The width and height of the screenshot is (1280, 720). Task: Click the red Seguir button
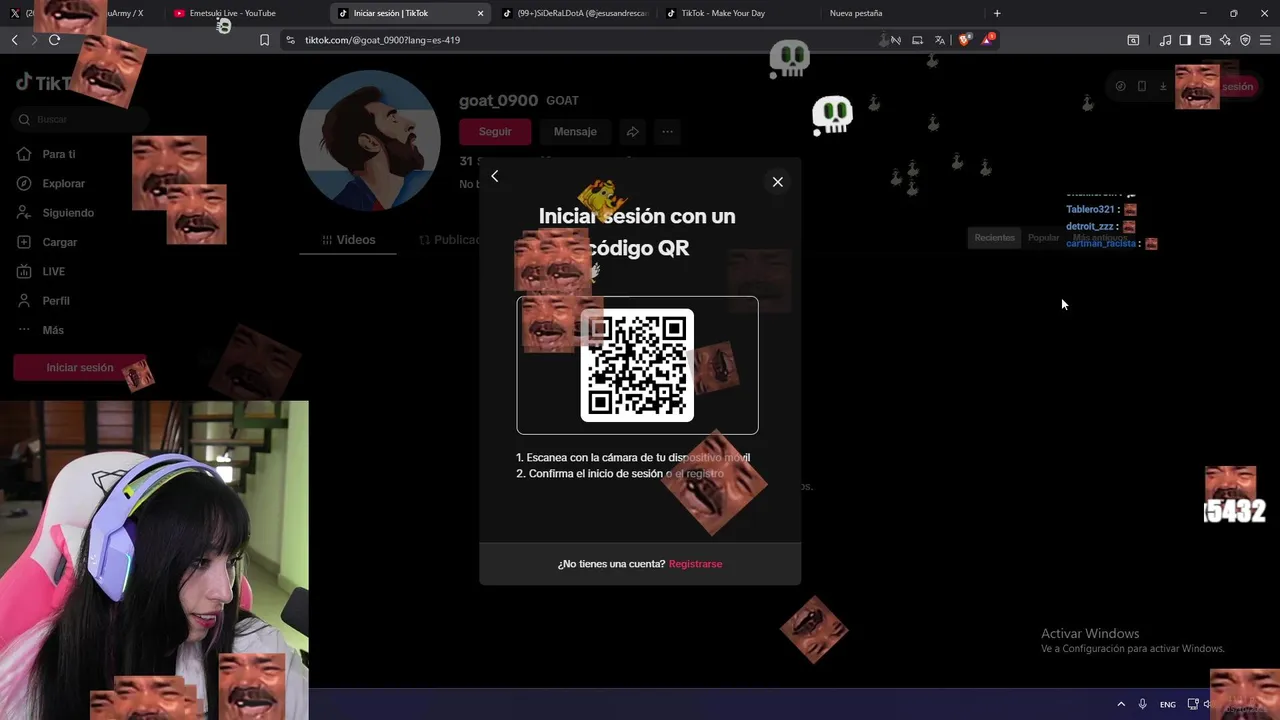click(x=495, y=132)
